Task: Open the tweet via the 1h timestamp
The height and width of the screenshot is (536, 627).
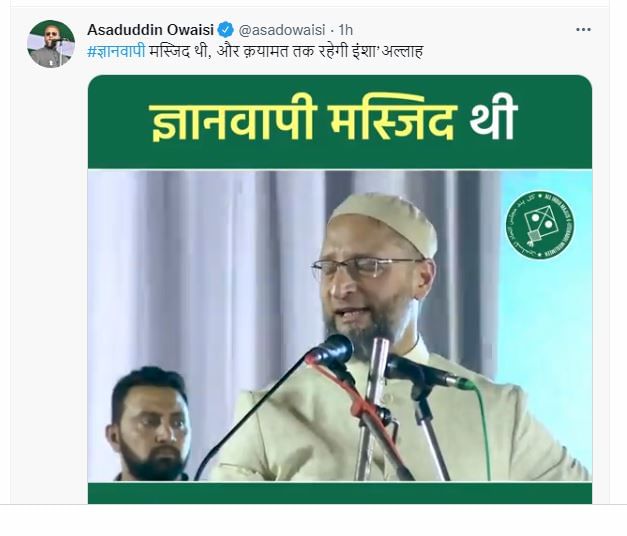Action: coord(345,30)
